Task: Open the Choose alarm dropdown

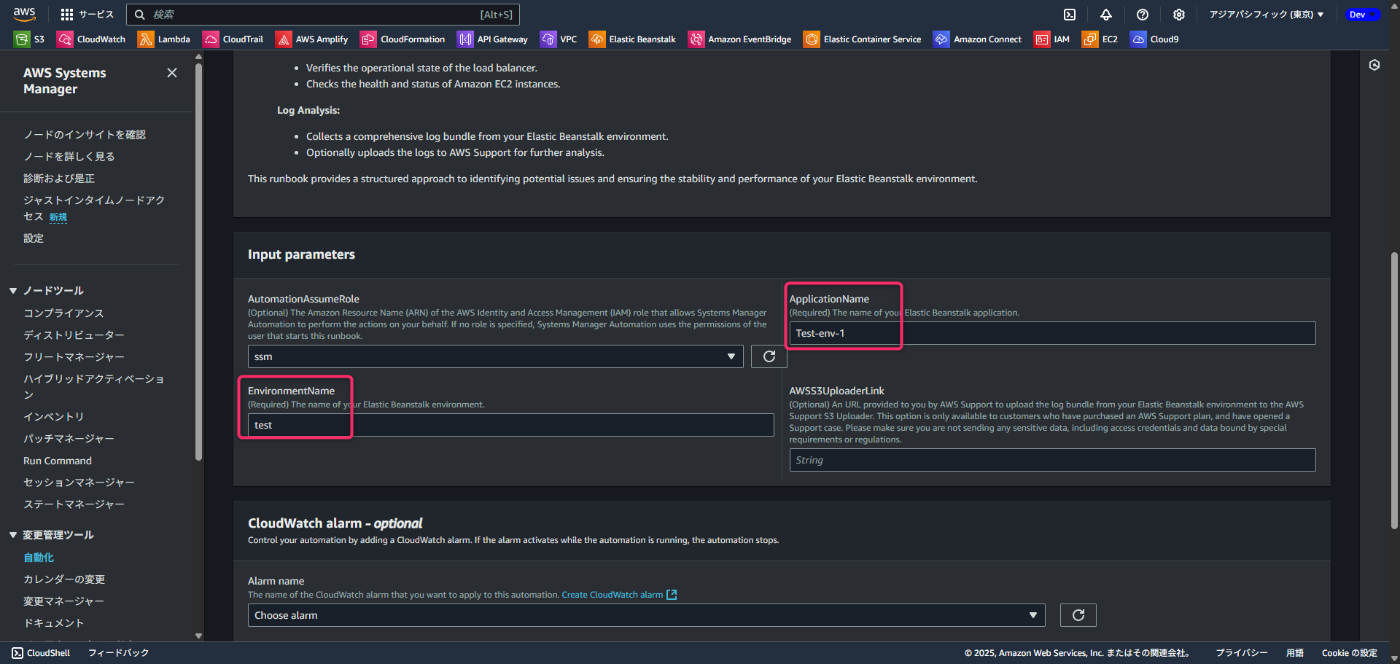Action: [646, 615]
